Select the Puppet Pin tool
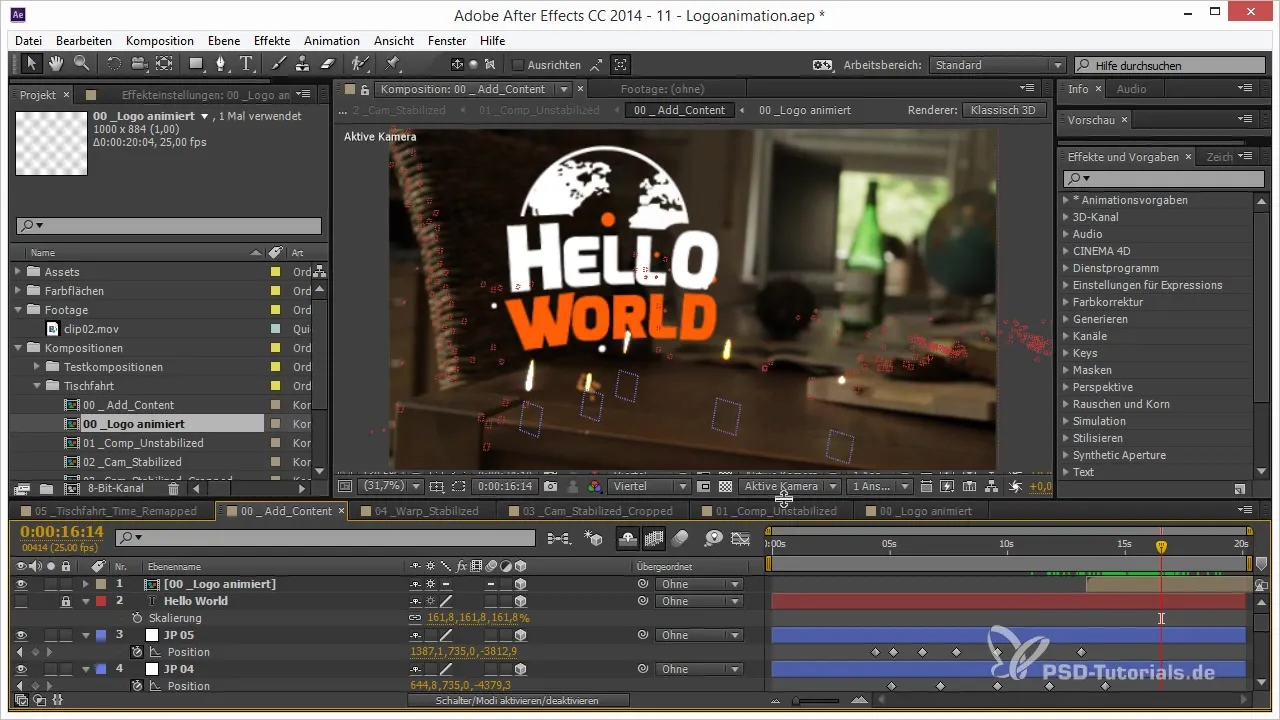Viewport: 1280px width, 720px height. click(392, 64)
